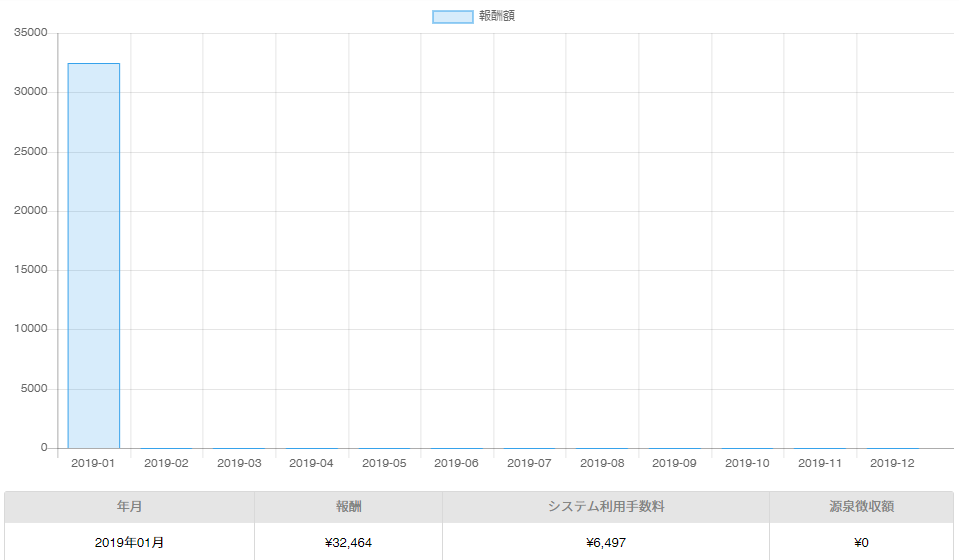Viewport: 959px width, 560px height.
Task: Click the 15000 y-axis label
Action: click(31, 270)
